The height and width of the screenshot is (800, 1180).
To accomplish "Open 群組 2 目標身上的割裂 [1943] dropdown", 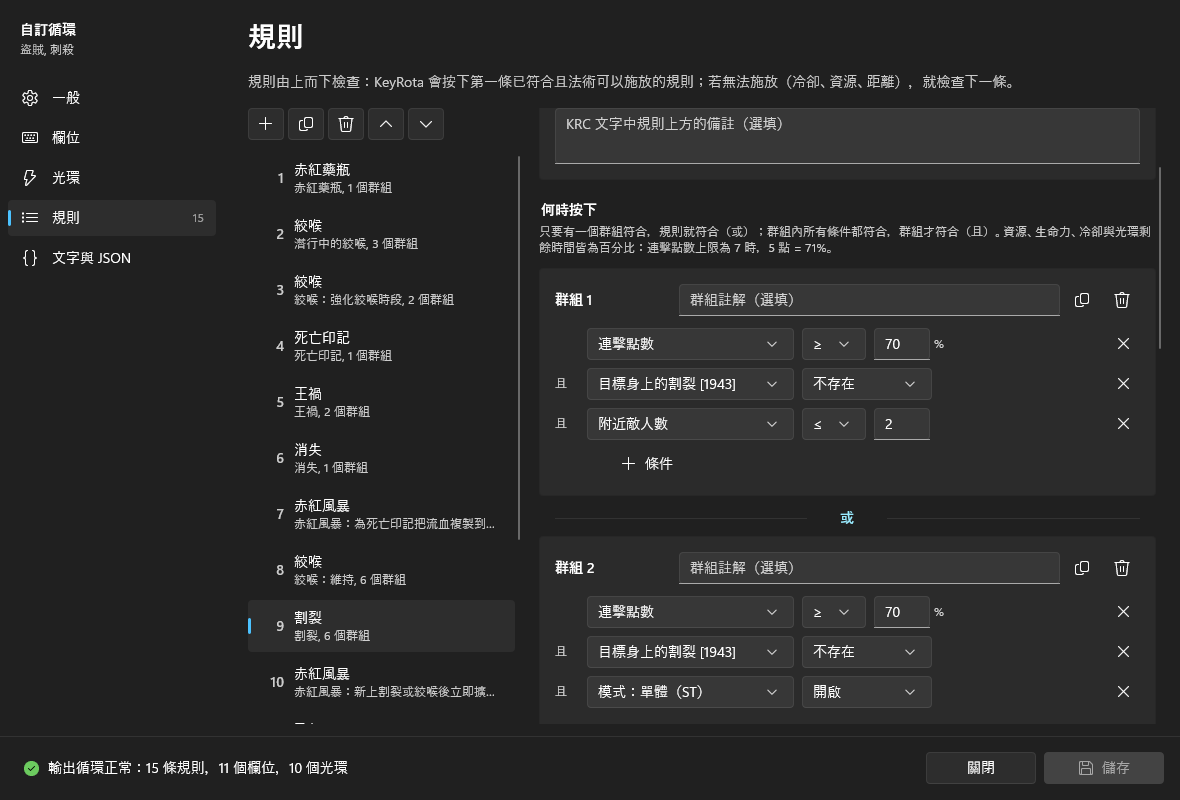I will (690, 652).
